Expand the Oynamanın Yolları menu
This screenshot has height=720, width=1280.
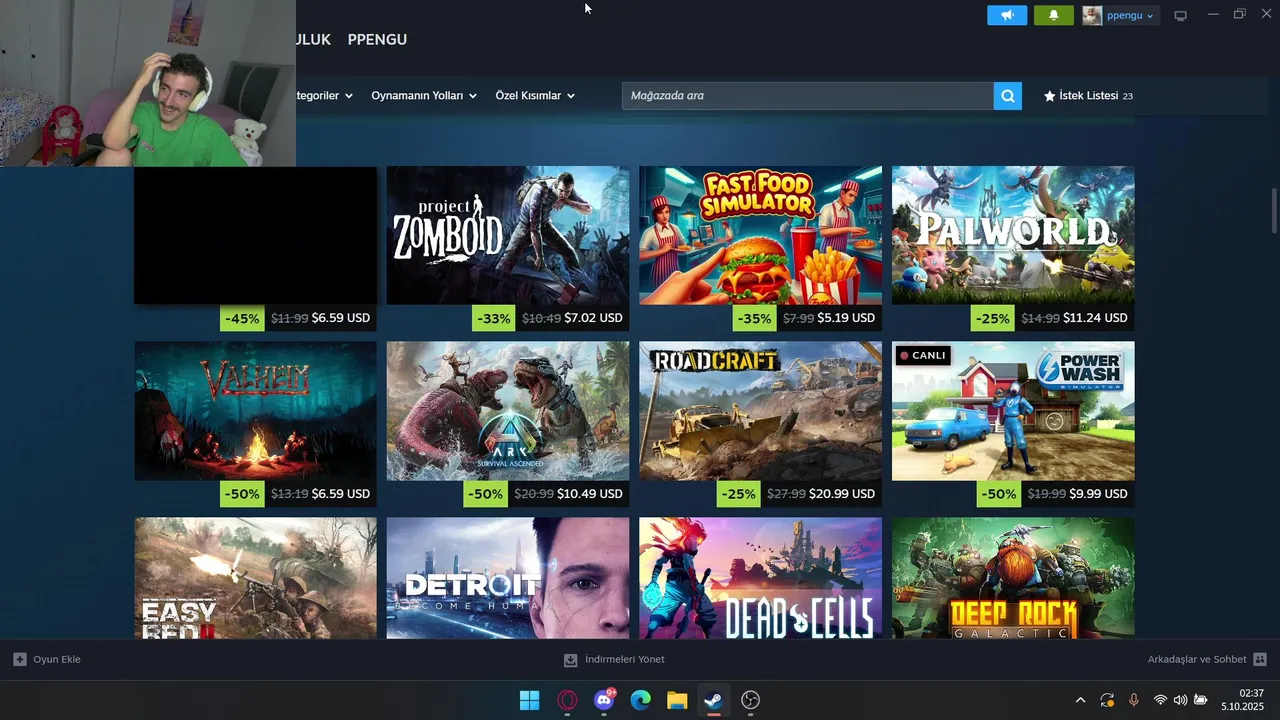[424, 96]
